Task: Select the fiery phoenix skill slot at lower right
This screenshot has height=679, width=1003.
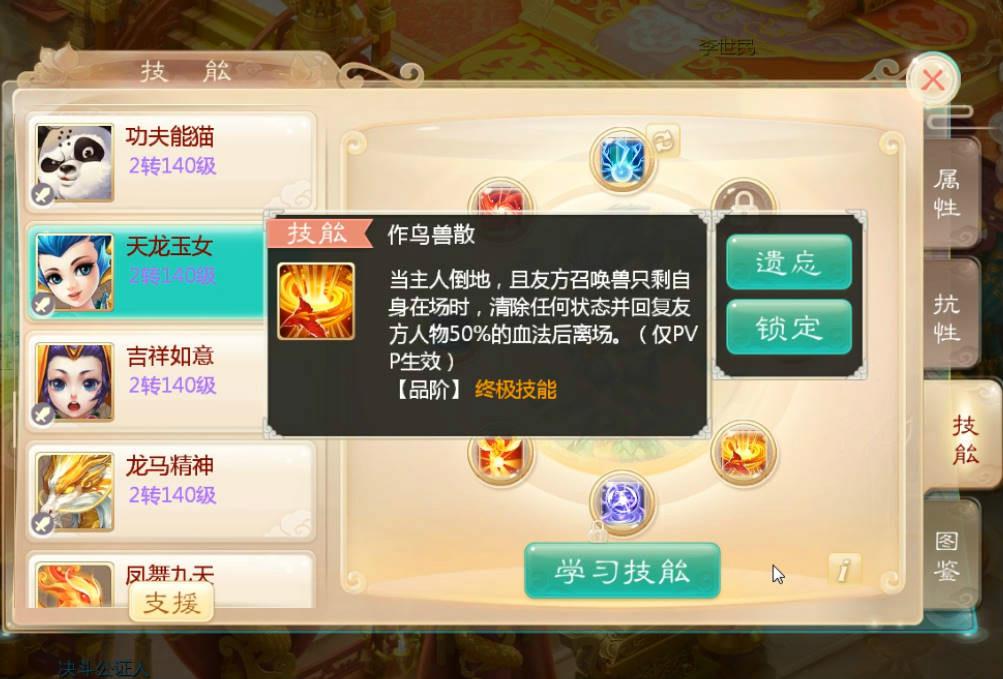Action: 743,453
